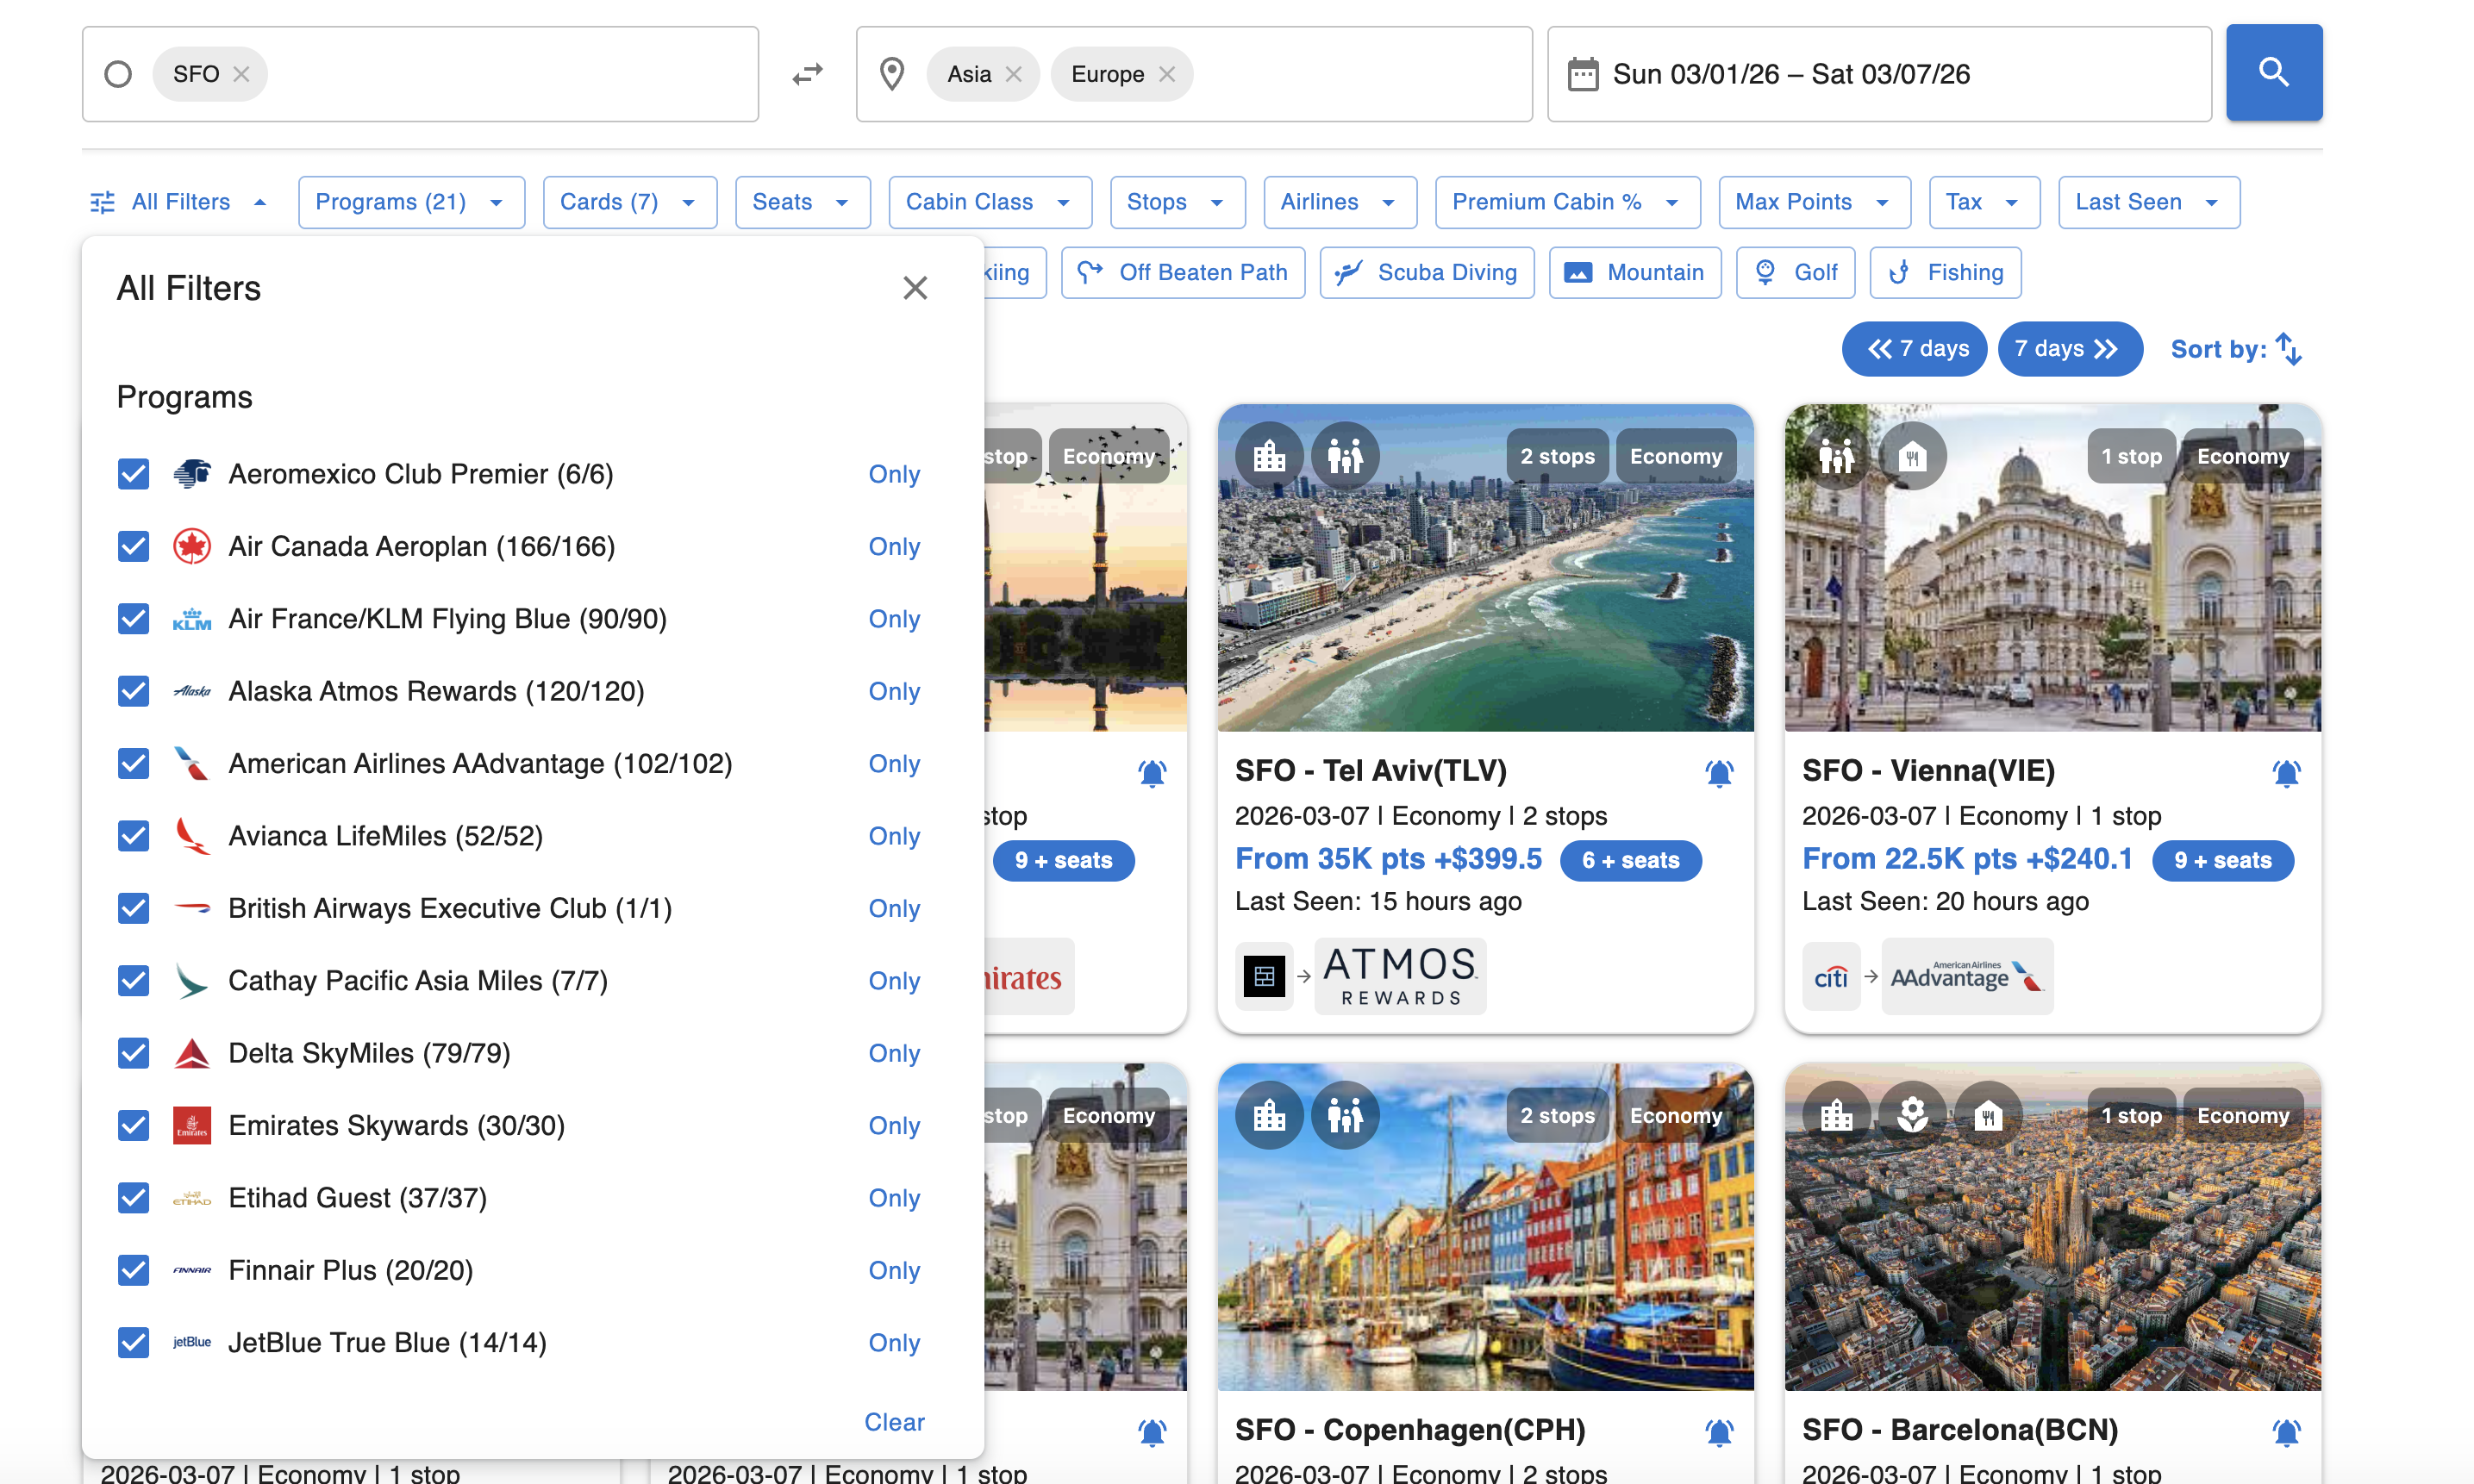Screen dimensions: 2474x1484
Task: Set alert bell for Vienna flight
Action: click(x=2285, y=772)
